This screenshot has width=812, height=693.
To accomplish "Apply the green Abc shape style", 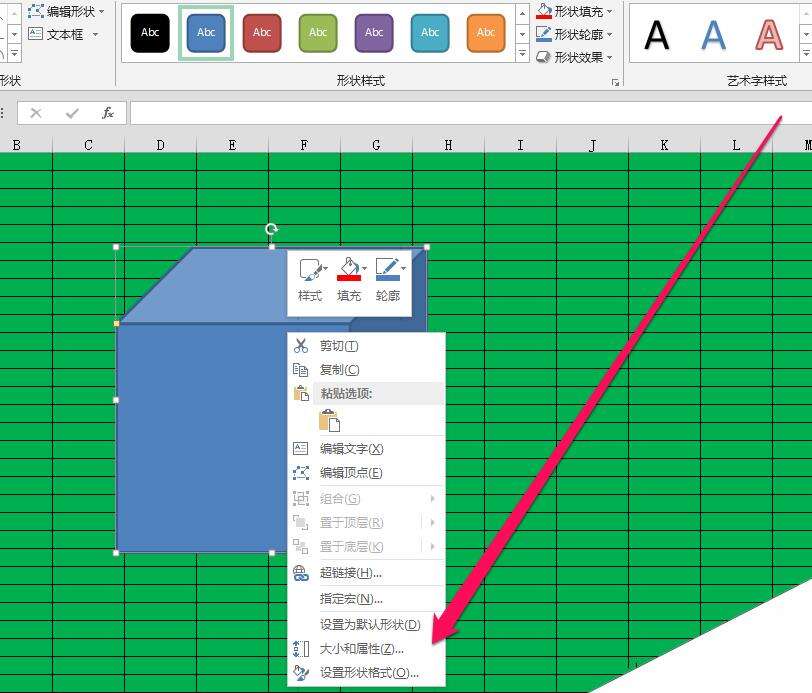I will click(x=318, y=33).
